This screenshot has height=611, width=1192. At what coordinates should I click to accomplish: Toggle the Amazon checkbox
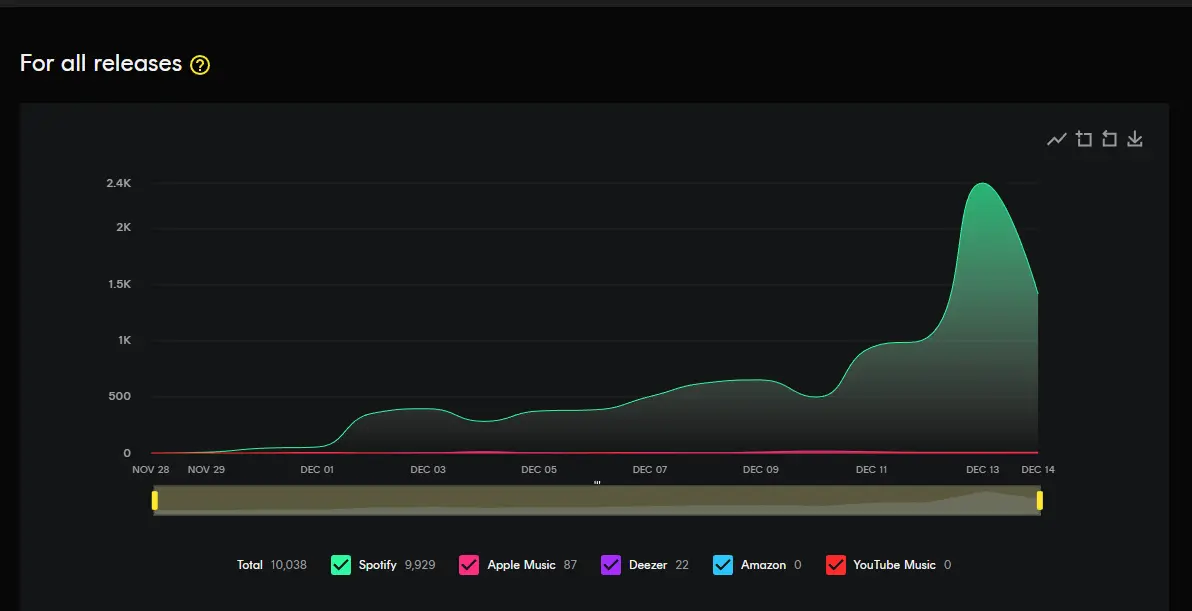723,565
